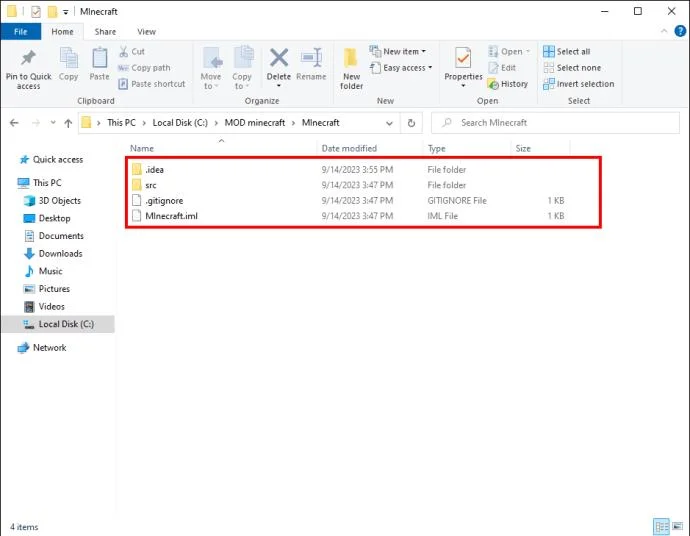Click Edit in the Open group

502,68
